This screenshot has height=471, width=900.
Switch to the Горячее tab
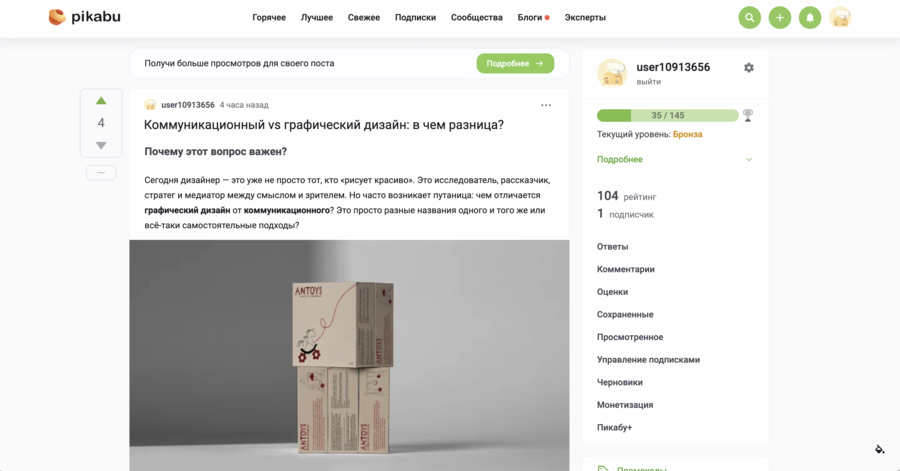coord(269,17)
